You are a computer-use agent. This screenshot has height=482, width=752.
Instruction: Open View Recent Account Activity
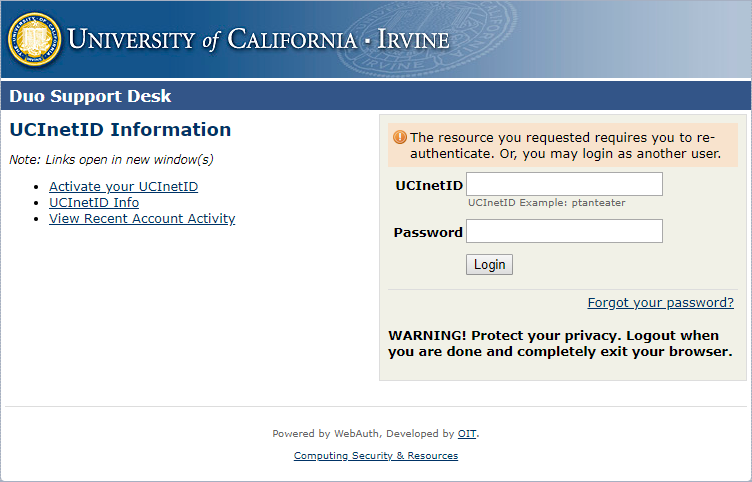click(142, 219)
